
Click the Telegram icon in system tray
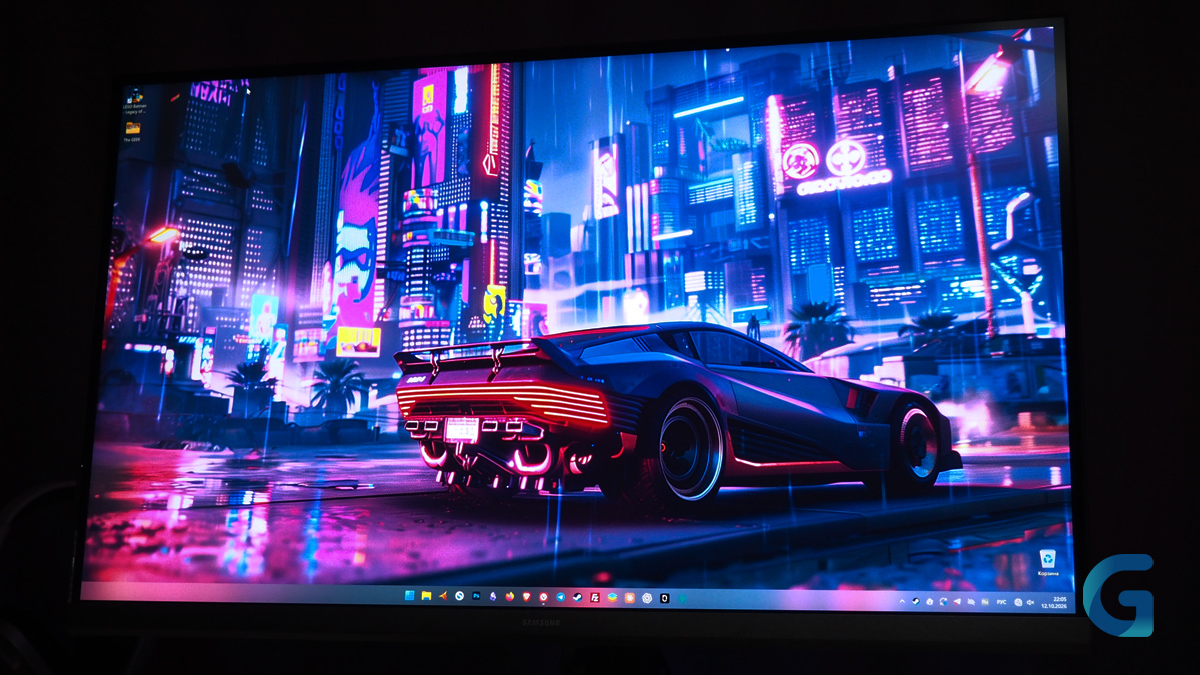tap(957, 602)
